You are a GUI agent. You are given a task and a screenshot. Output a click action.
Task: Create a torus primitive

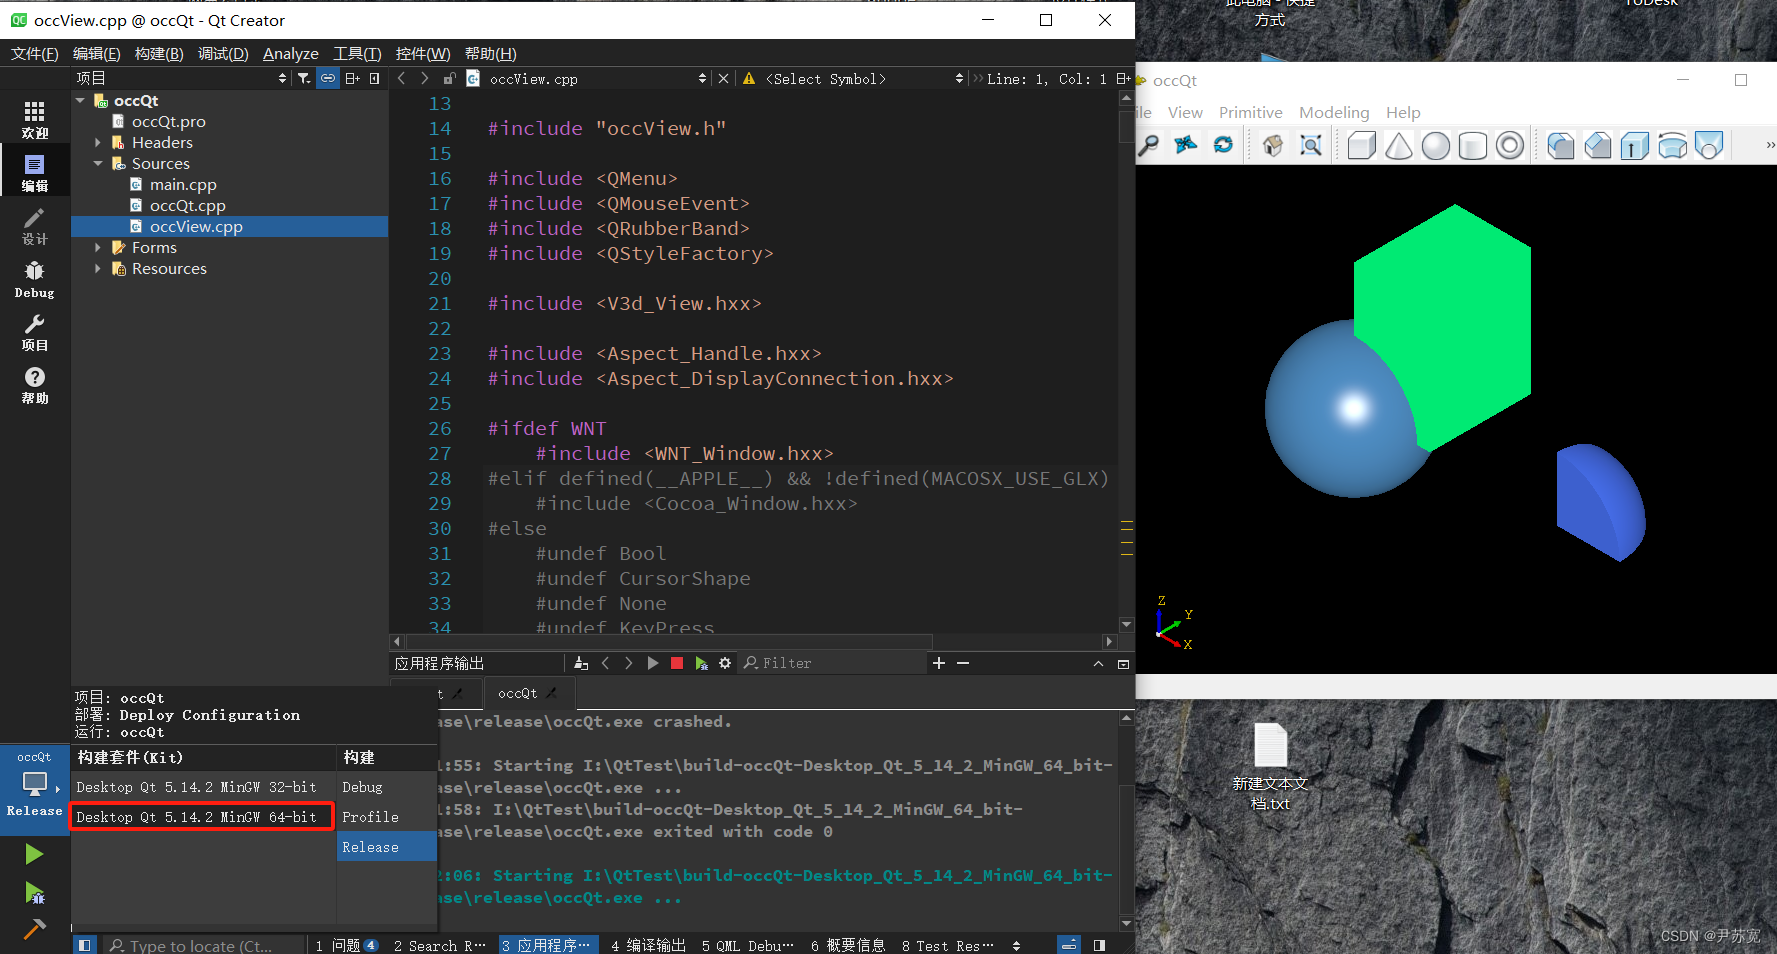(1510, 145)
